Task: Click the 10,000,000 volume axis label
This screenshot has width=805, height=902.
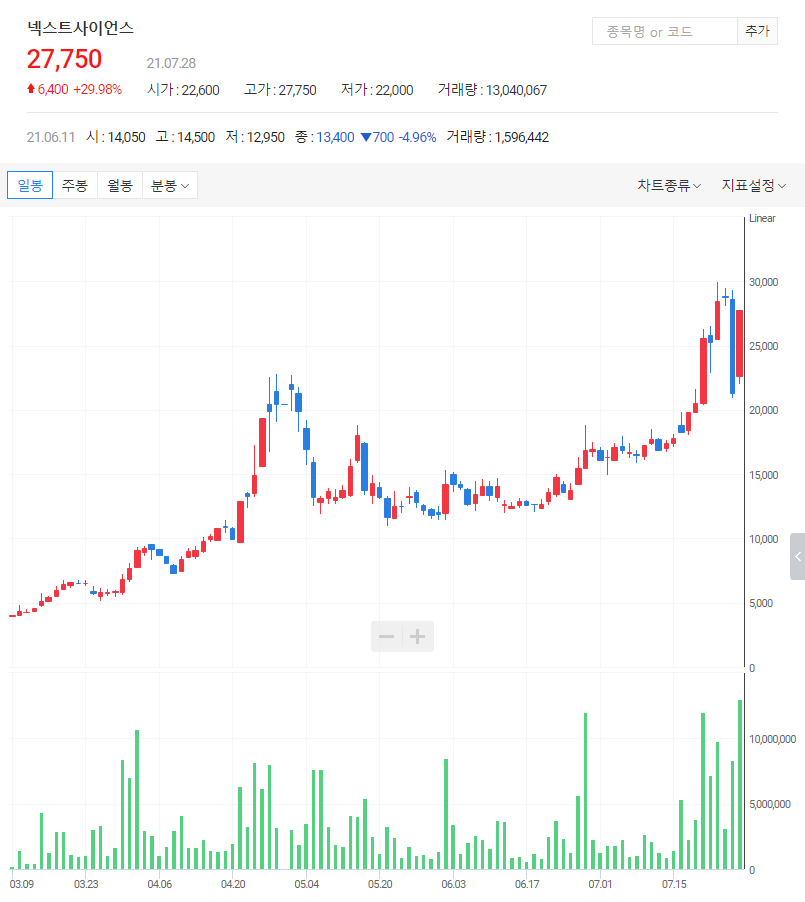Action: (772, 739)
